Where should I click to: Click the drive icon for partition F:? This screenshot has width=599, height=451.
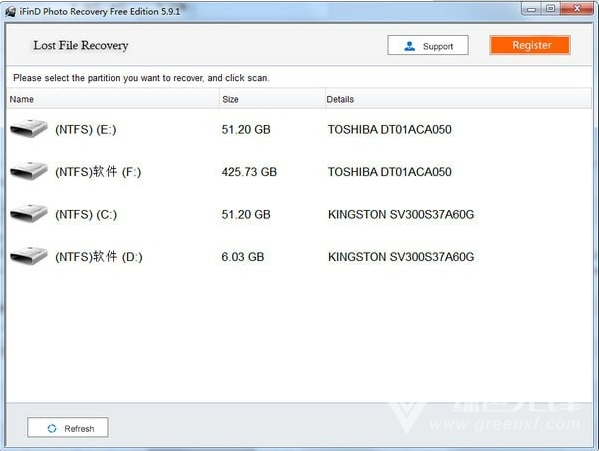pos(29,171)
